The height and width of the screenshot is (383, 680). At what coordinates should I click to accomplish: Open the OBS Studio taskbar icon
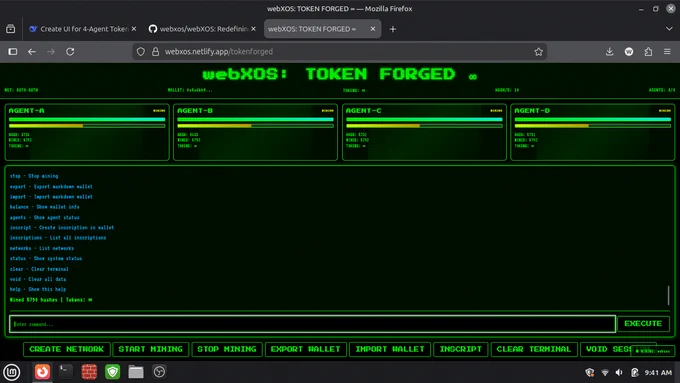[x=159, y=372]
